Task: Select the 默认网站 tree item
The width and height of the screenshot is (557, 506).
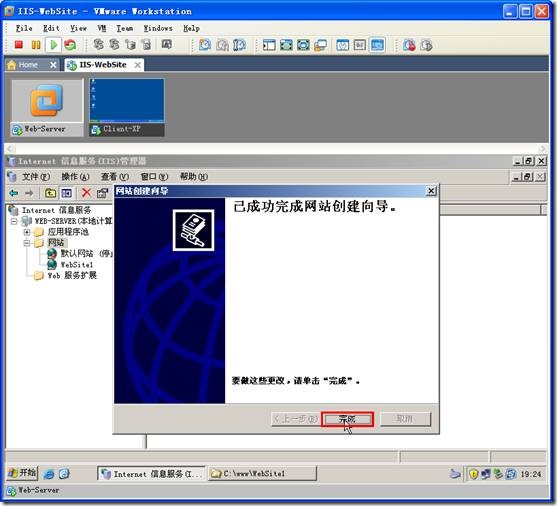Action: point(86,254)
